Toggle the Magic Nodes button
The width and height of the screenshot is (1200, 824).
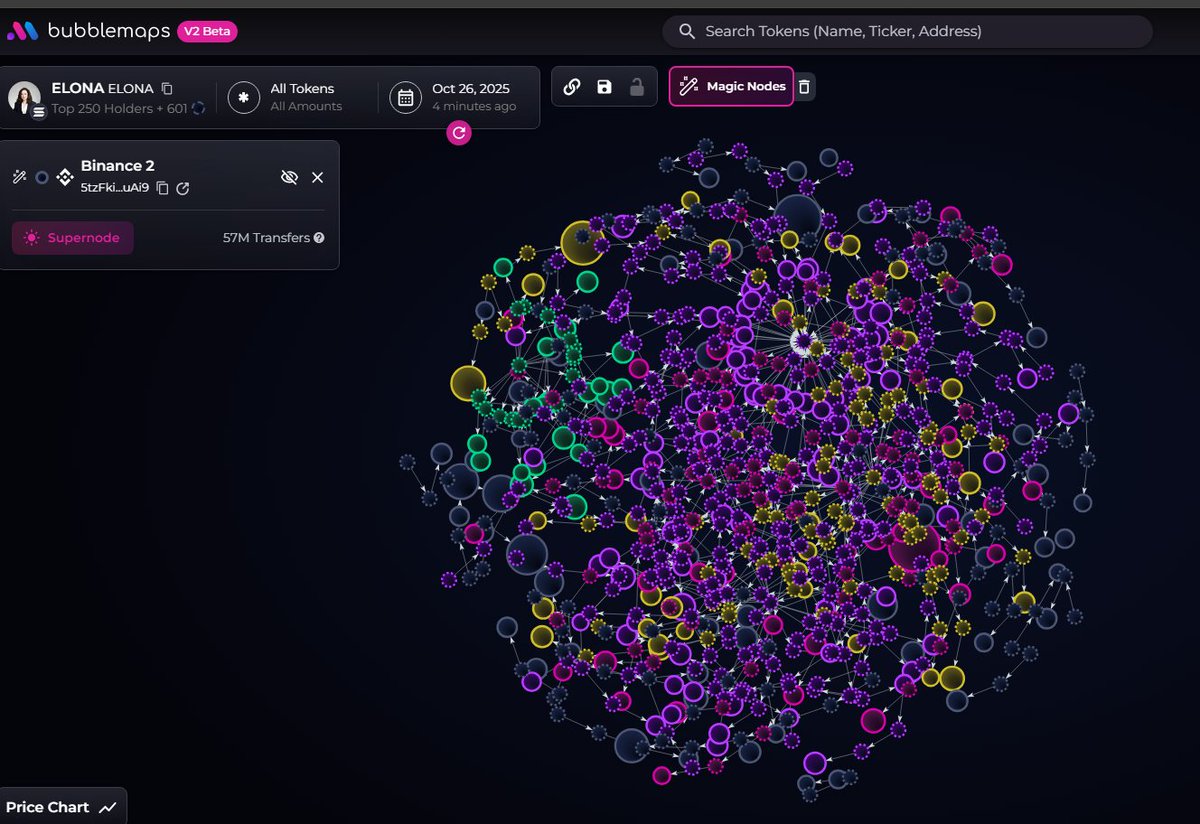tap(731, 87)
